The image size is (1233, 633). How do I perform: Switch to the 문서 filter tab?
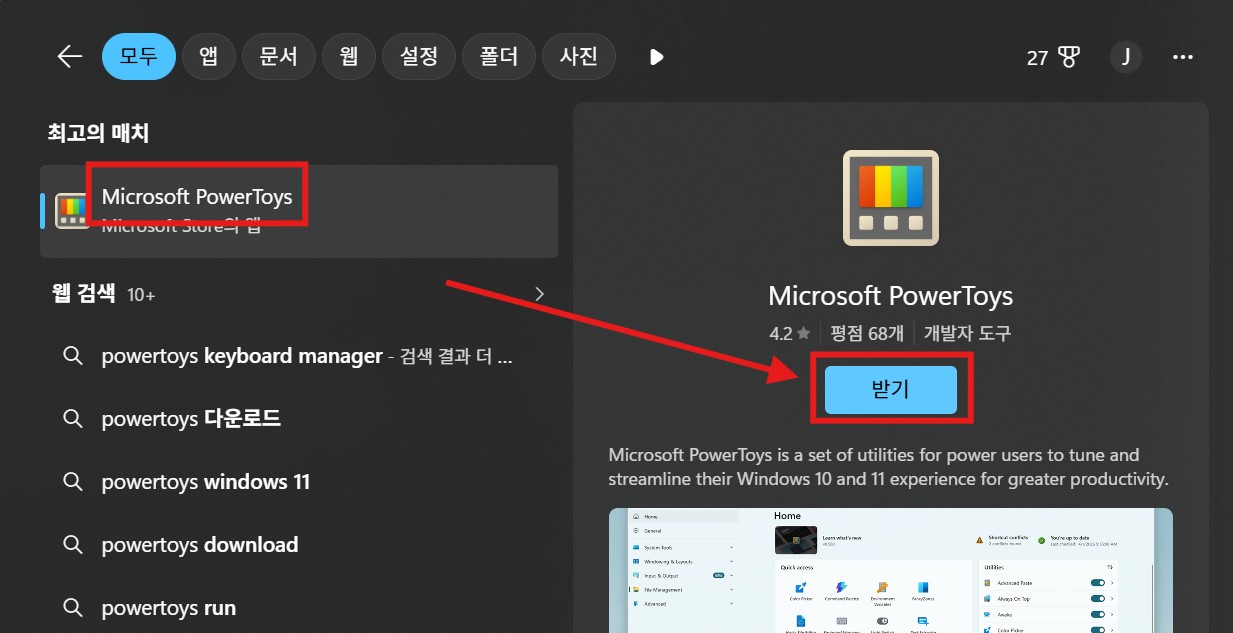pyautogui.click(x=278, y=57)
